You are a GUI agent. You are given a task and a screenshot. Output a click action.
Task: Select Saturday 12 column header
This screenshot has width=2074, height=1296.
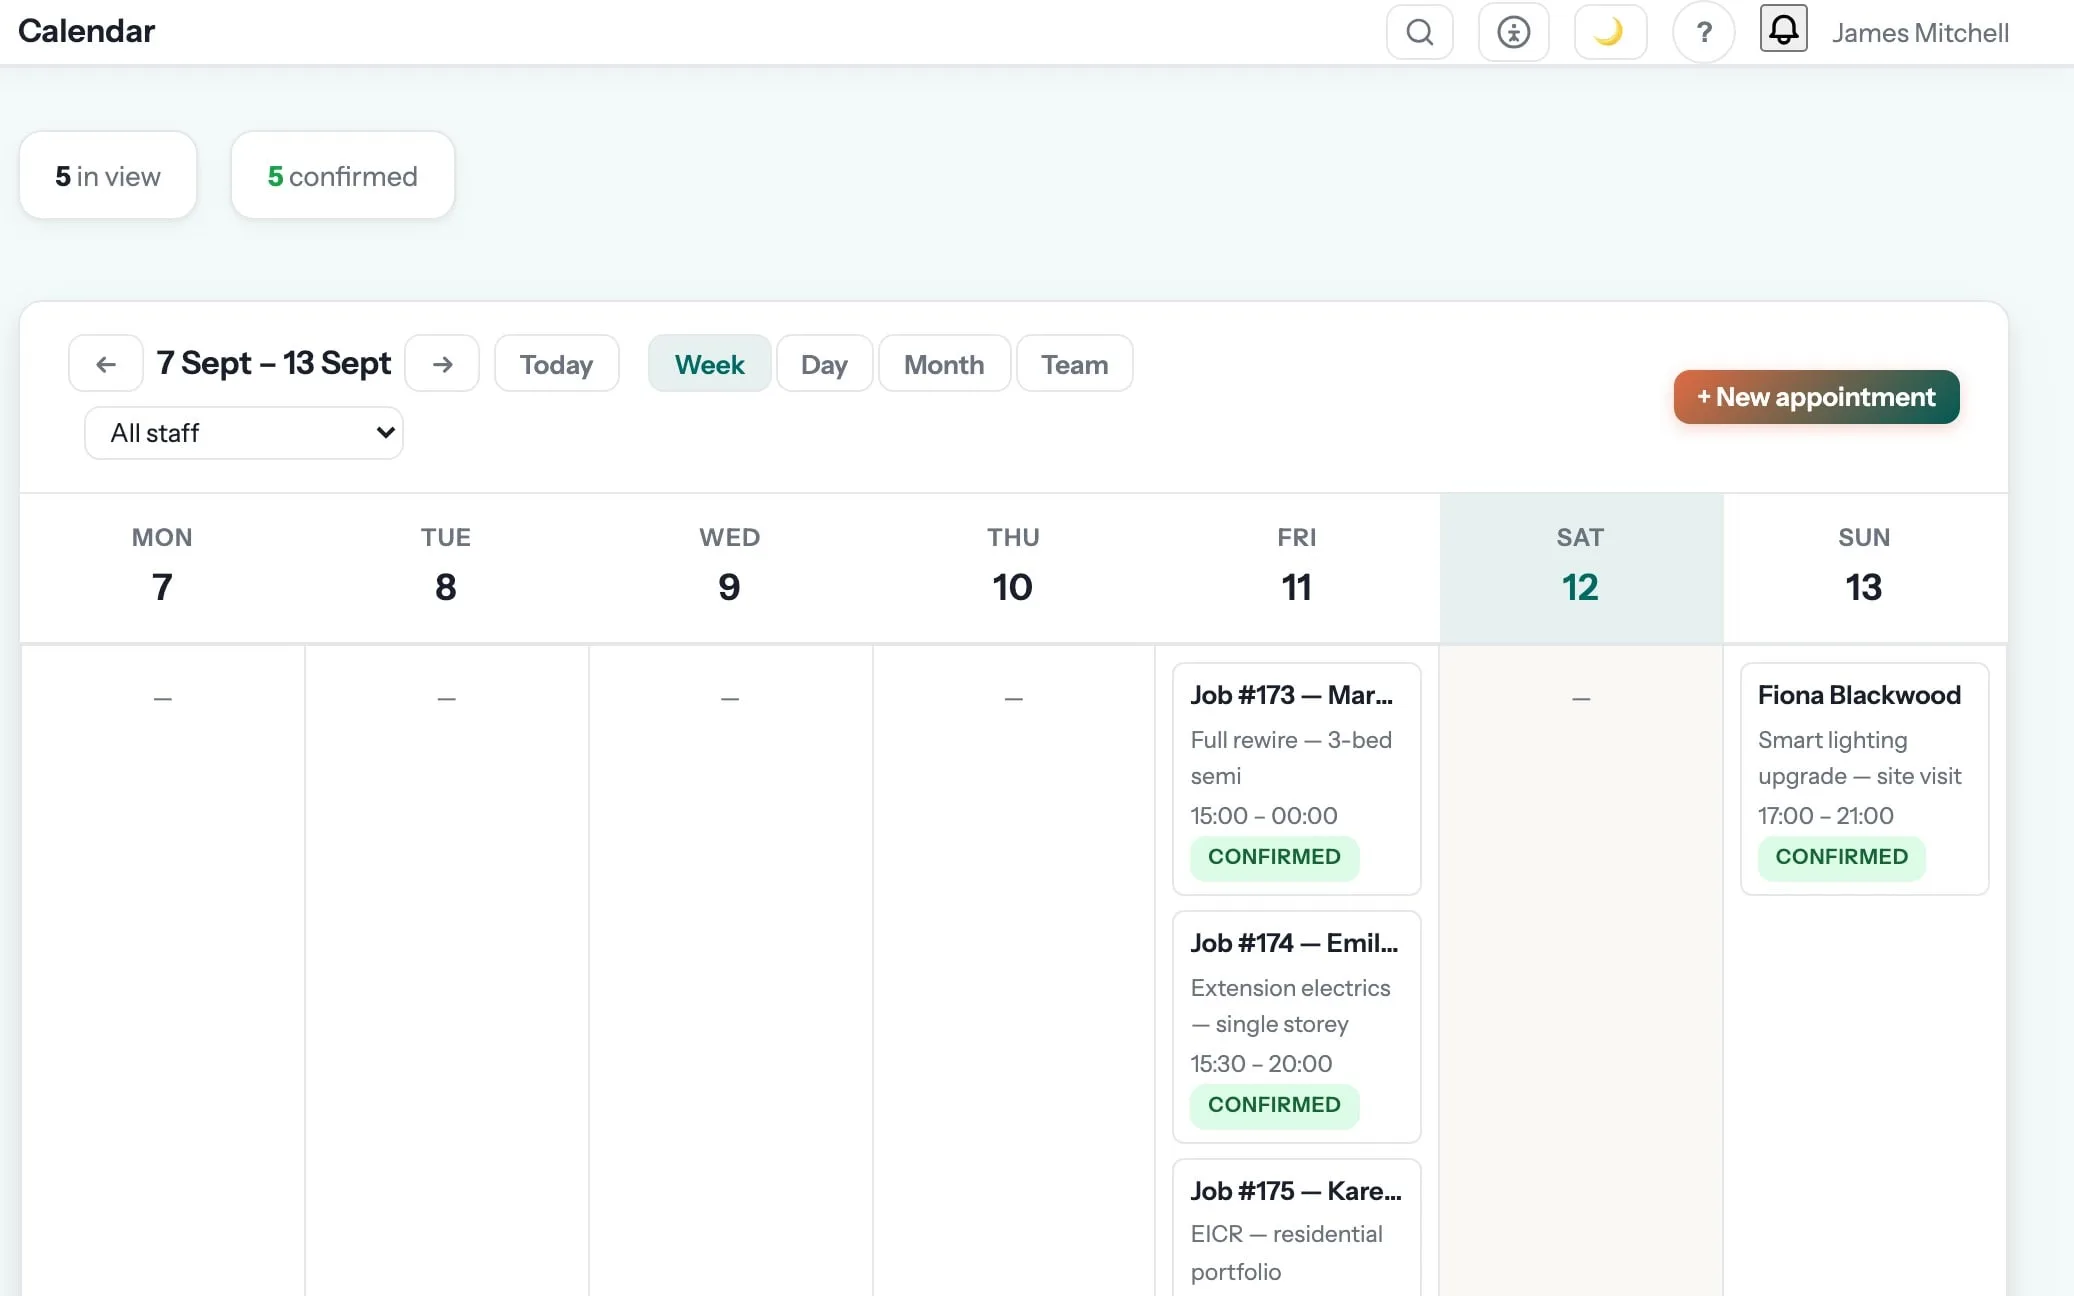(x=1581, y=566)
